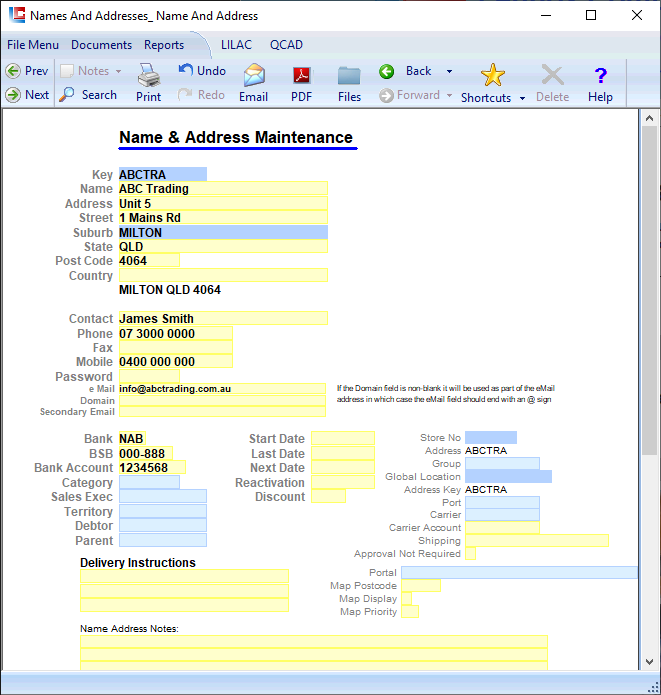Click the Password field
The width and height of the screenshot is (661, 695).
coord(149,376)
